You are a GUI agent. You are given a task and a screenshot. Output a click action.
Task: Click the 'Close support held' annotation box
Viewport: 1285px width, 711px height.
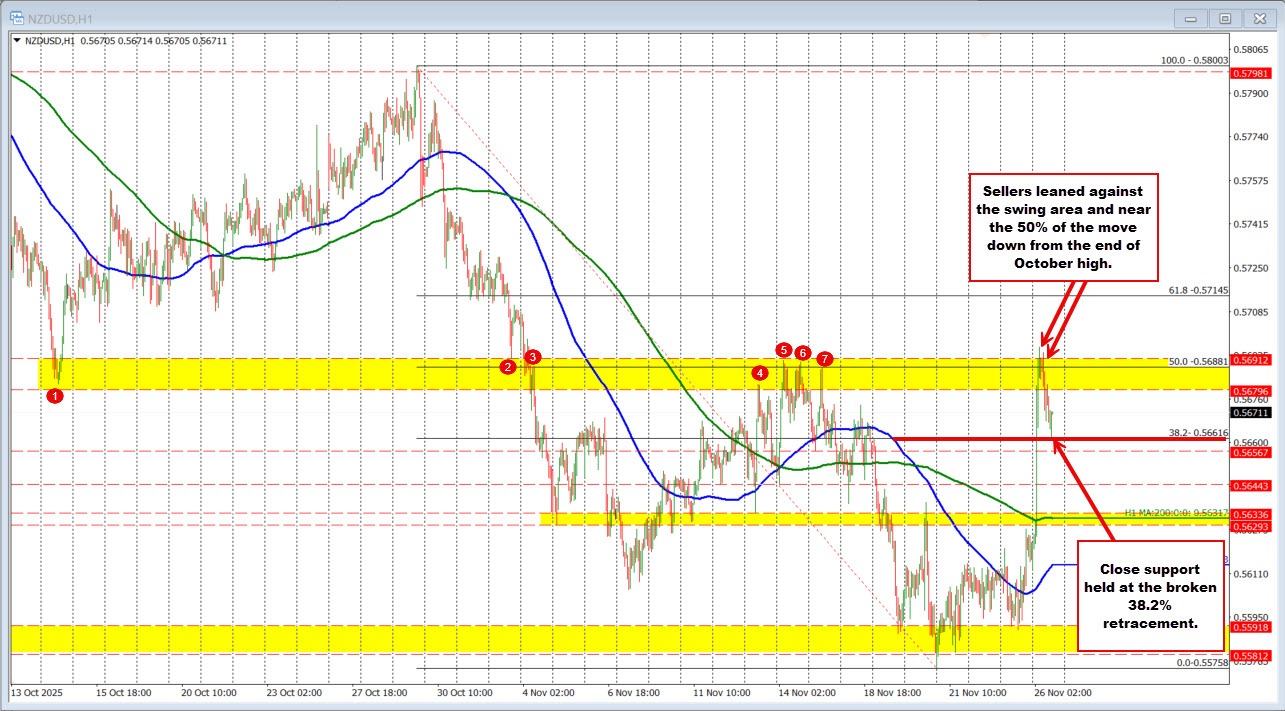click(1151, 595)
